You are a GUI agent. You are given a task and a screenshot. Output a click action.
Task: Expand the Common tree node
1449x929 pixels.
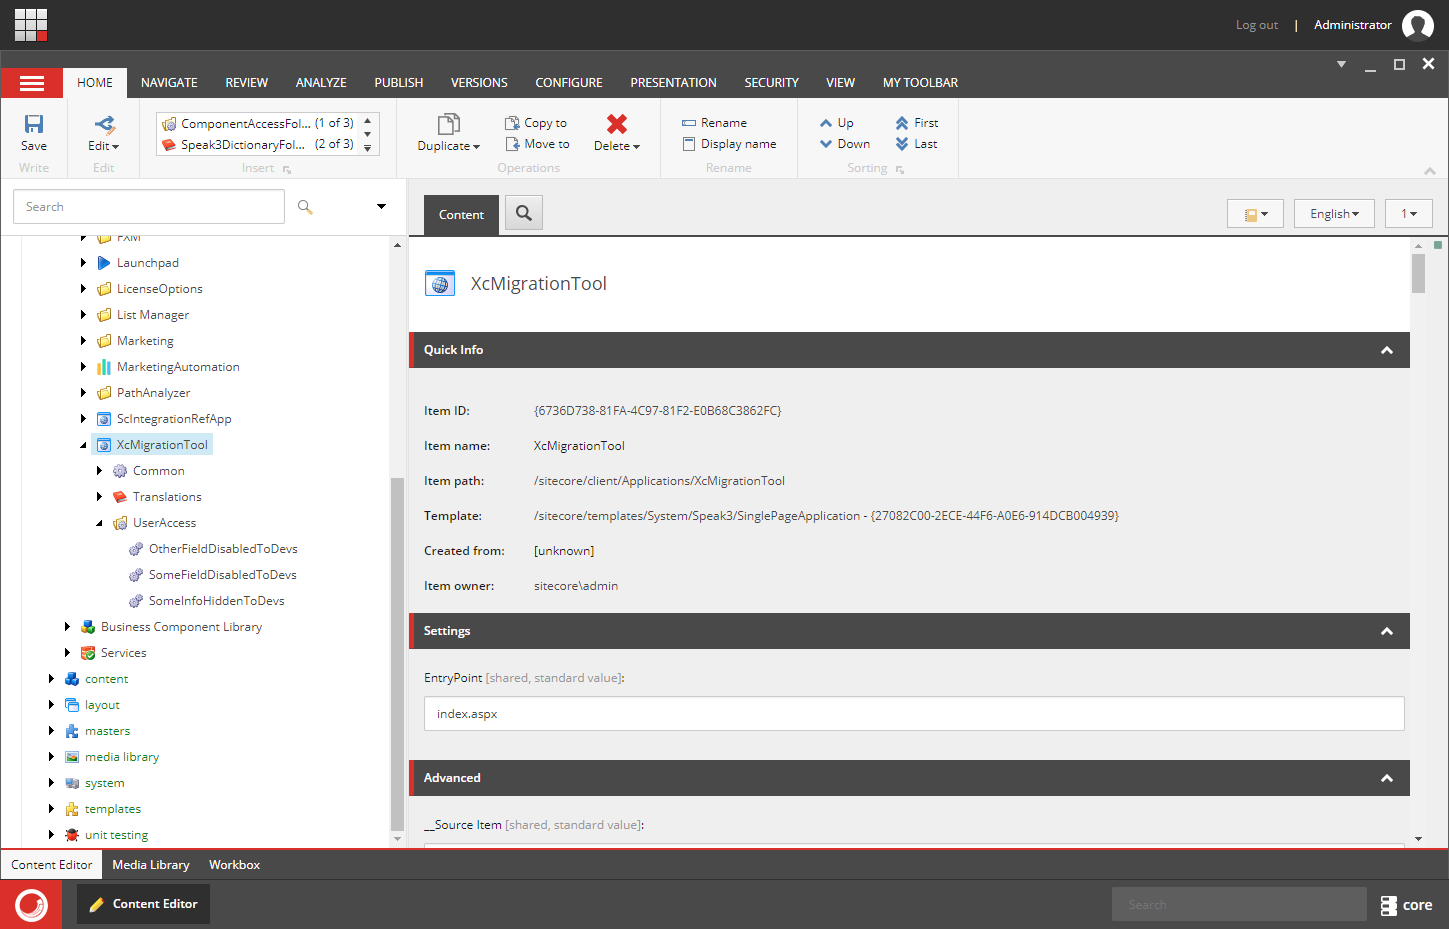99,470
